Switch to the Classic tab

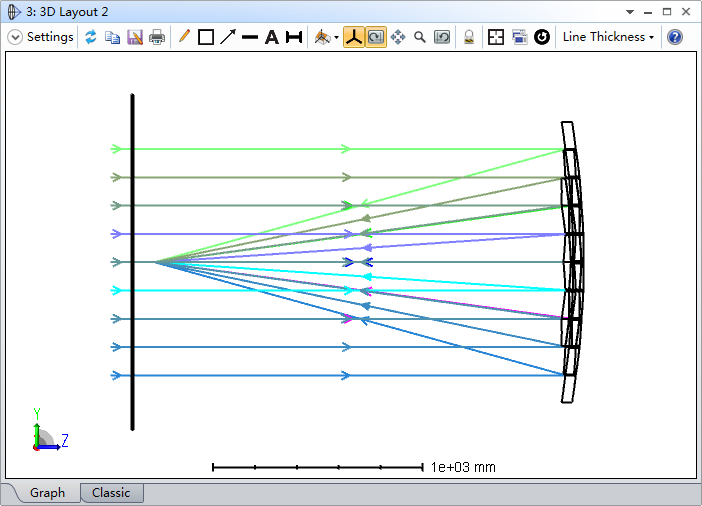coord(111,493)
